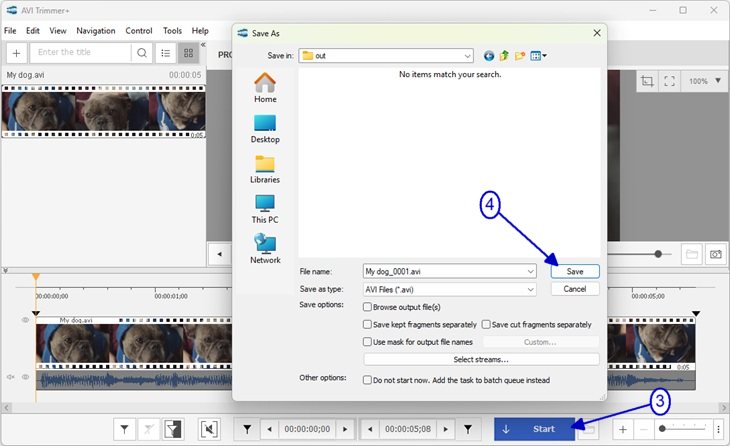Check Save kept fragments separately
Image resolution: width=730 pixels, height=446 pixels.
point(367,324)
